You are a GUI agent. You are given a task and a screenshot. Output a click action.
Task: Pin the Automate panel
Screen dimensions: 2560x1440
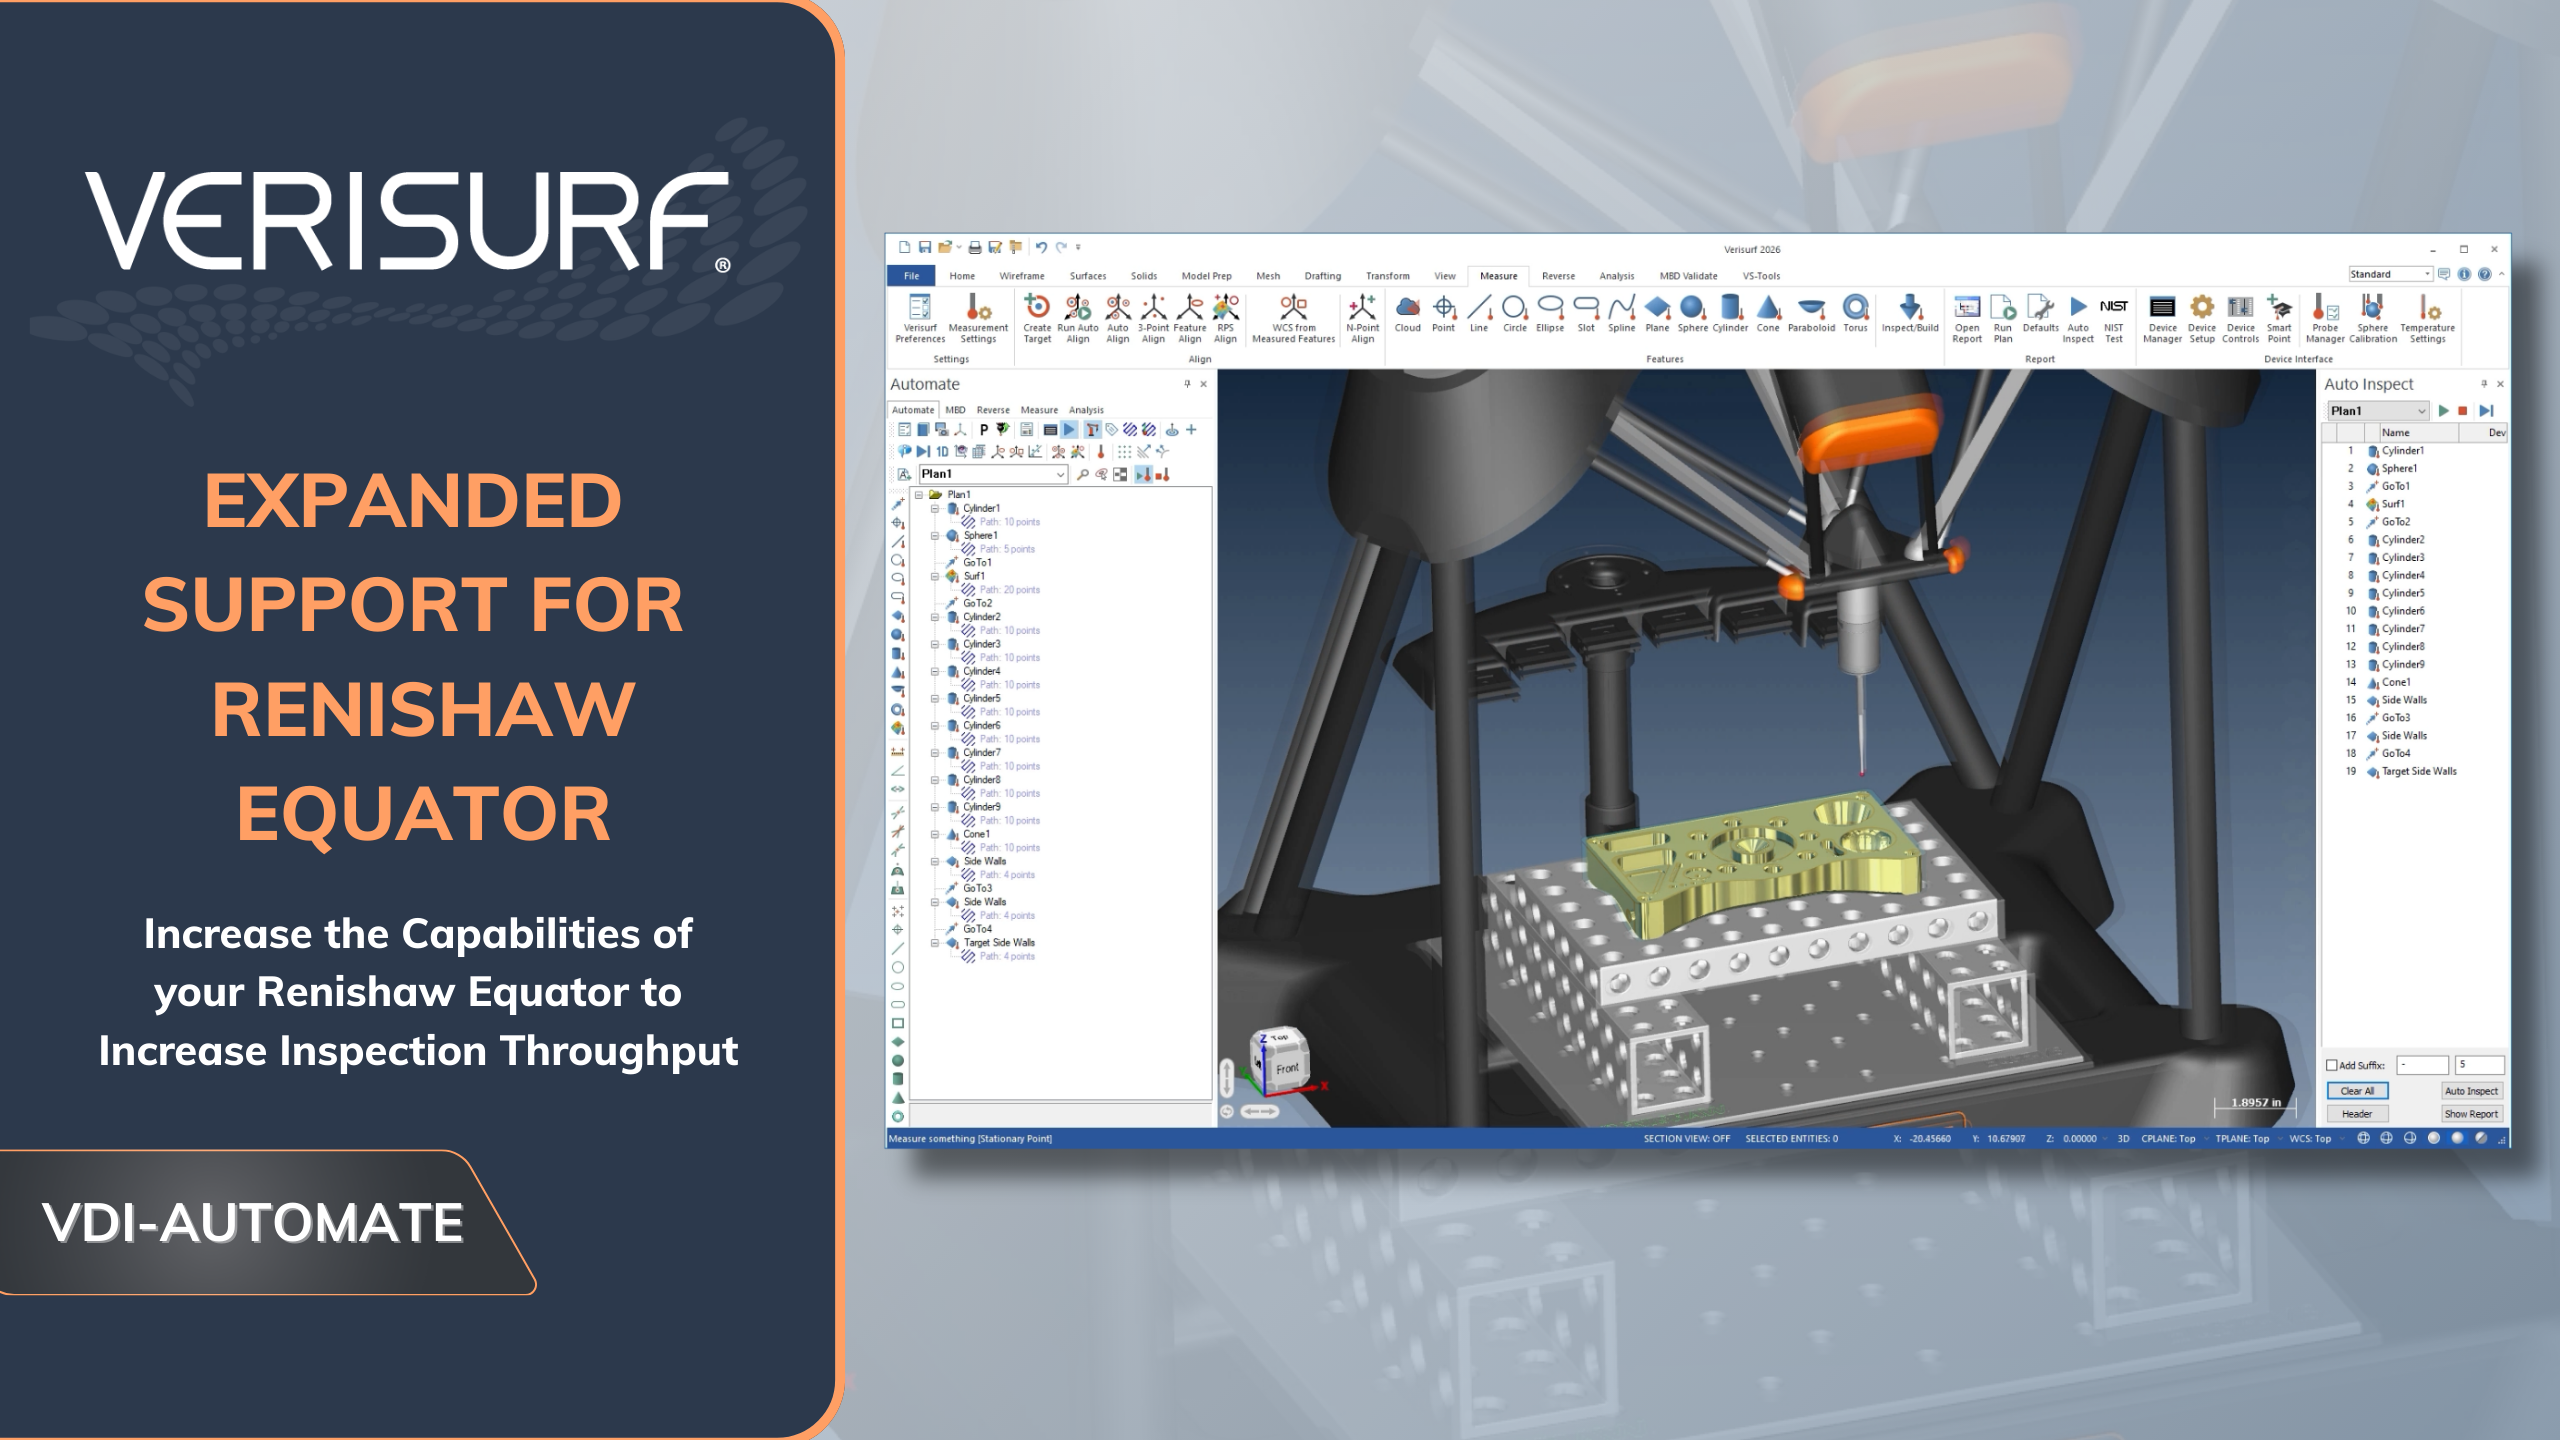click(x=1187, y=384)
